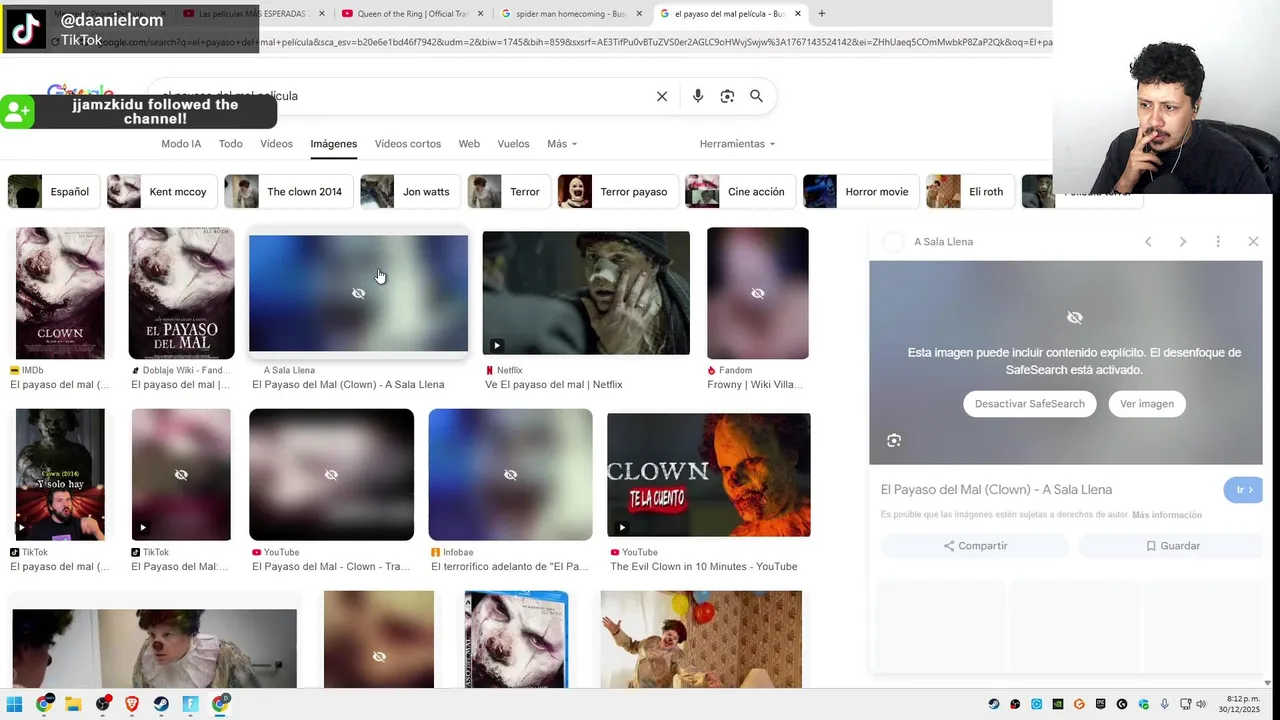Click the volume icon in system tray
Image resolution: width=1280 pixels, height=720 pixels.
pyautogui.click(x=1201, y=705)
